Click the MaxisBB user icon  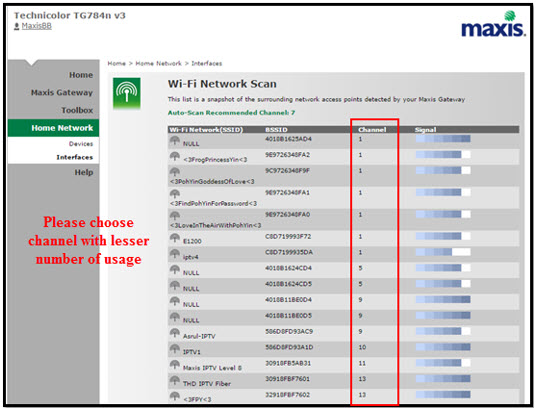coord(16,26)
